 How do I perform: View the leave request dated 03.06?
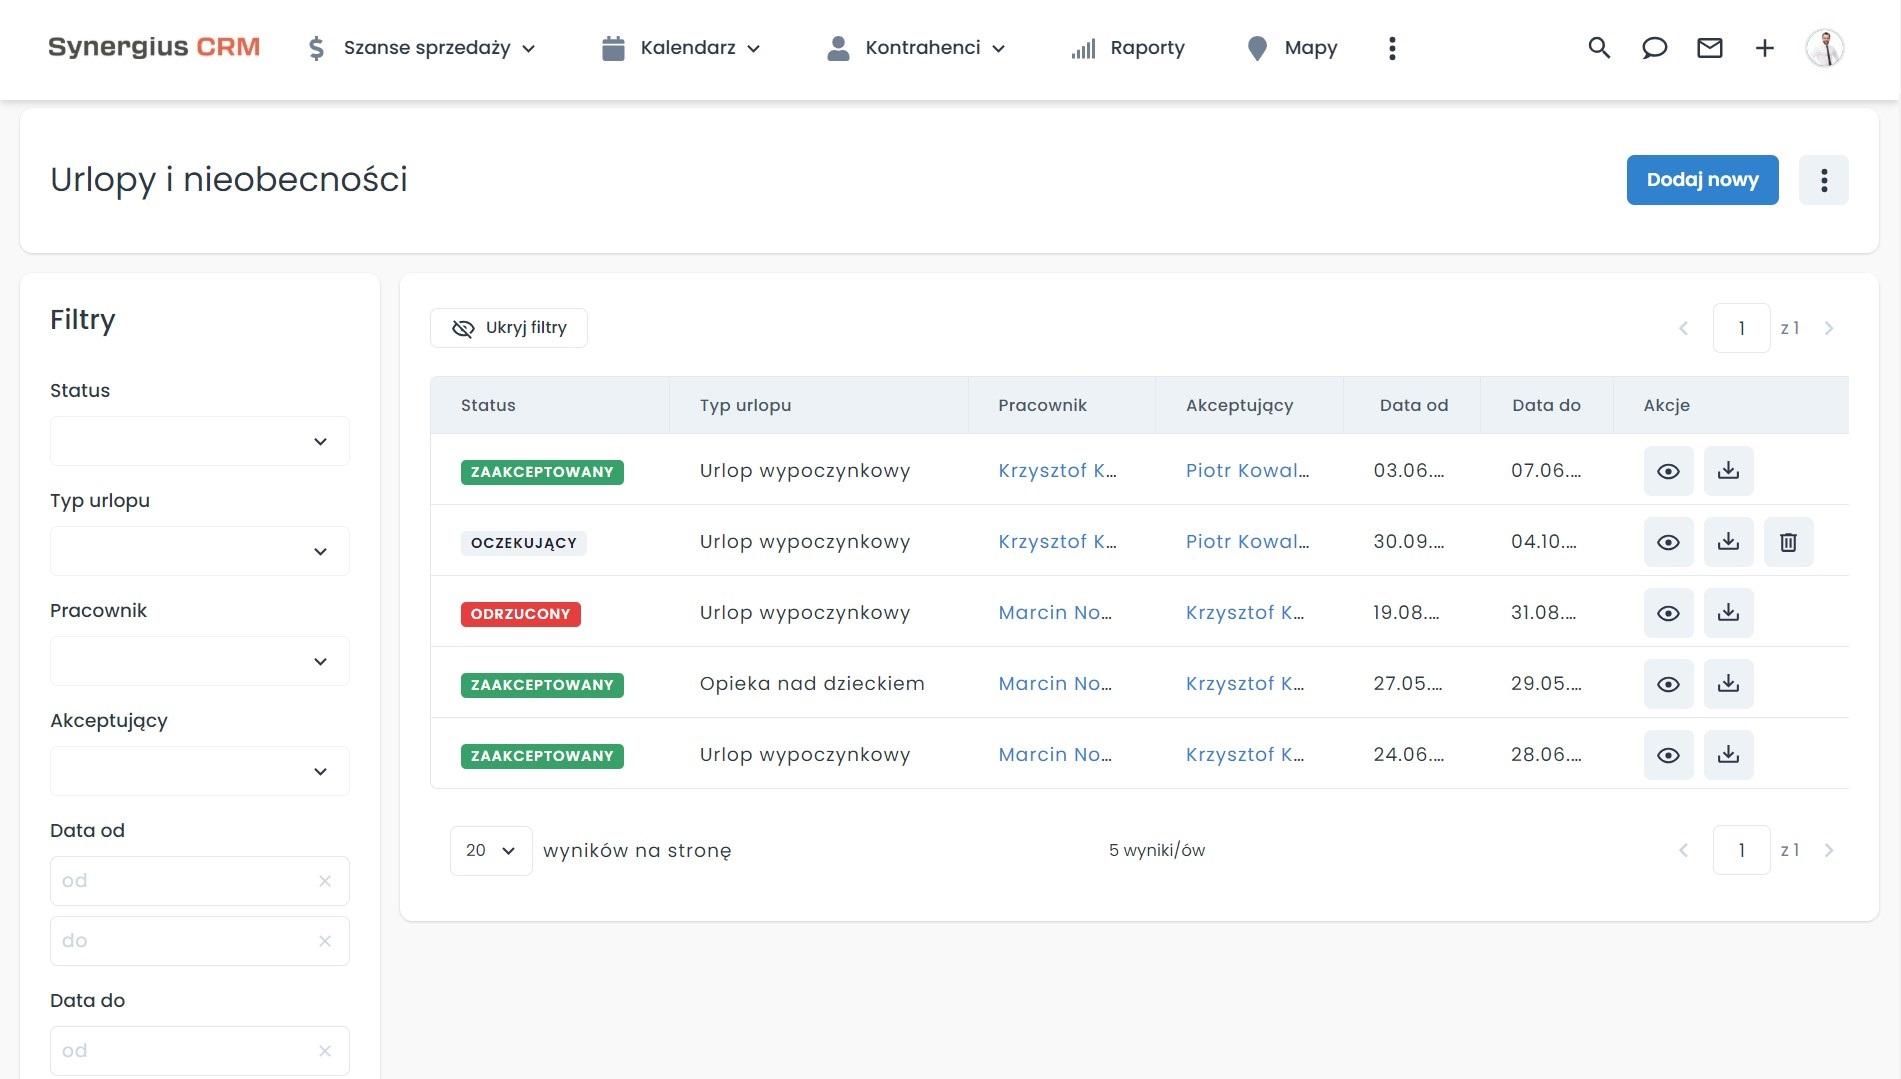point(1668,471)
